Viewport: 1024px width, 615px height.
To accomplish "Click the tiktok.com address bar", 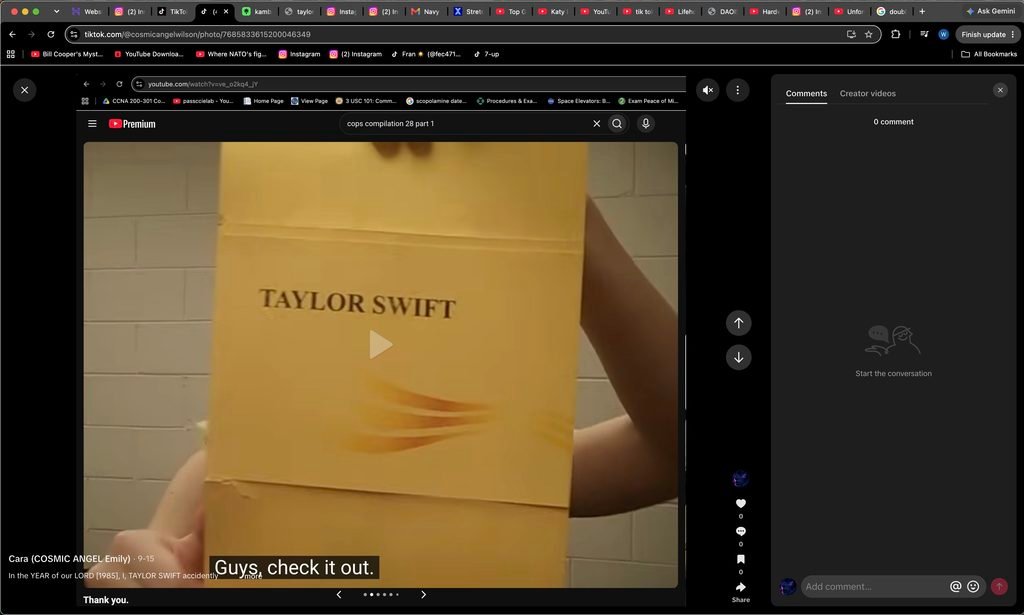I will (457, 34).
